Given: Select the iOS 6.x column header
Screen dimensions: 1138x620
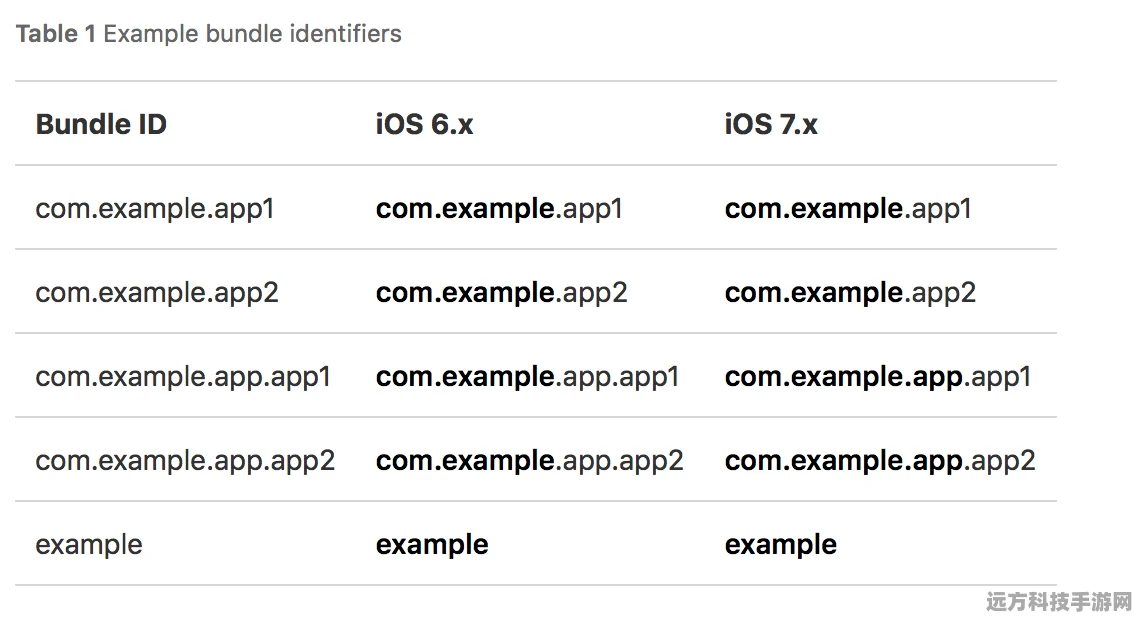Looking at the screenshot, I should (424, 124).
